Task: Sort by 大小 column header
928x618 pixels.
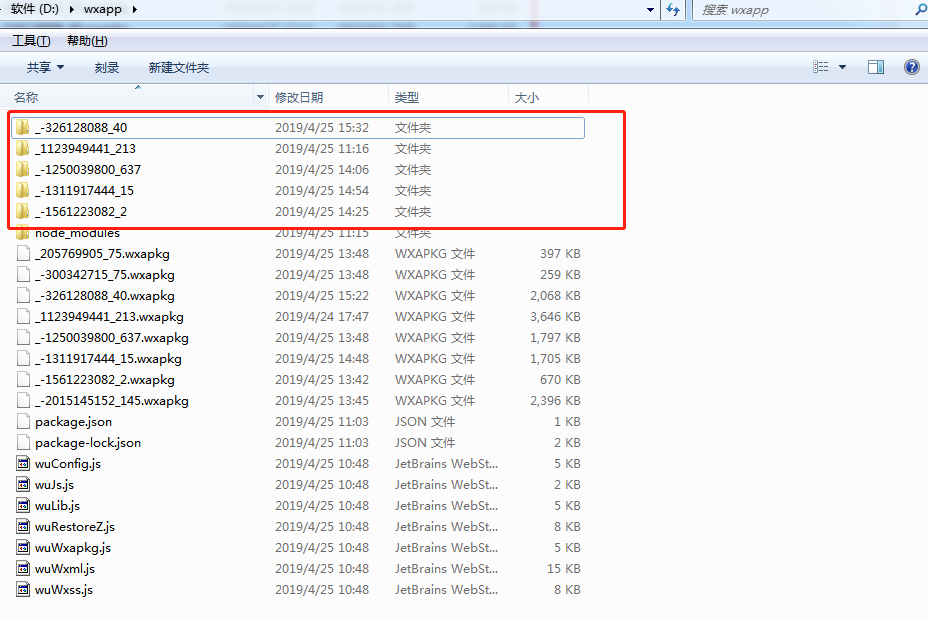Action: 527,97
